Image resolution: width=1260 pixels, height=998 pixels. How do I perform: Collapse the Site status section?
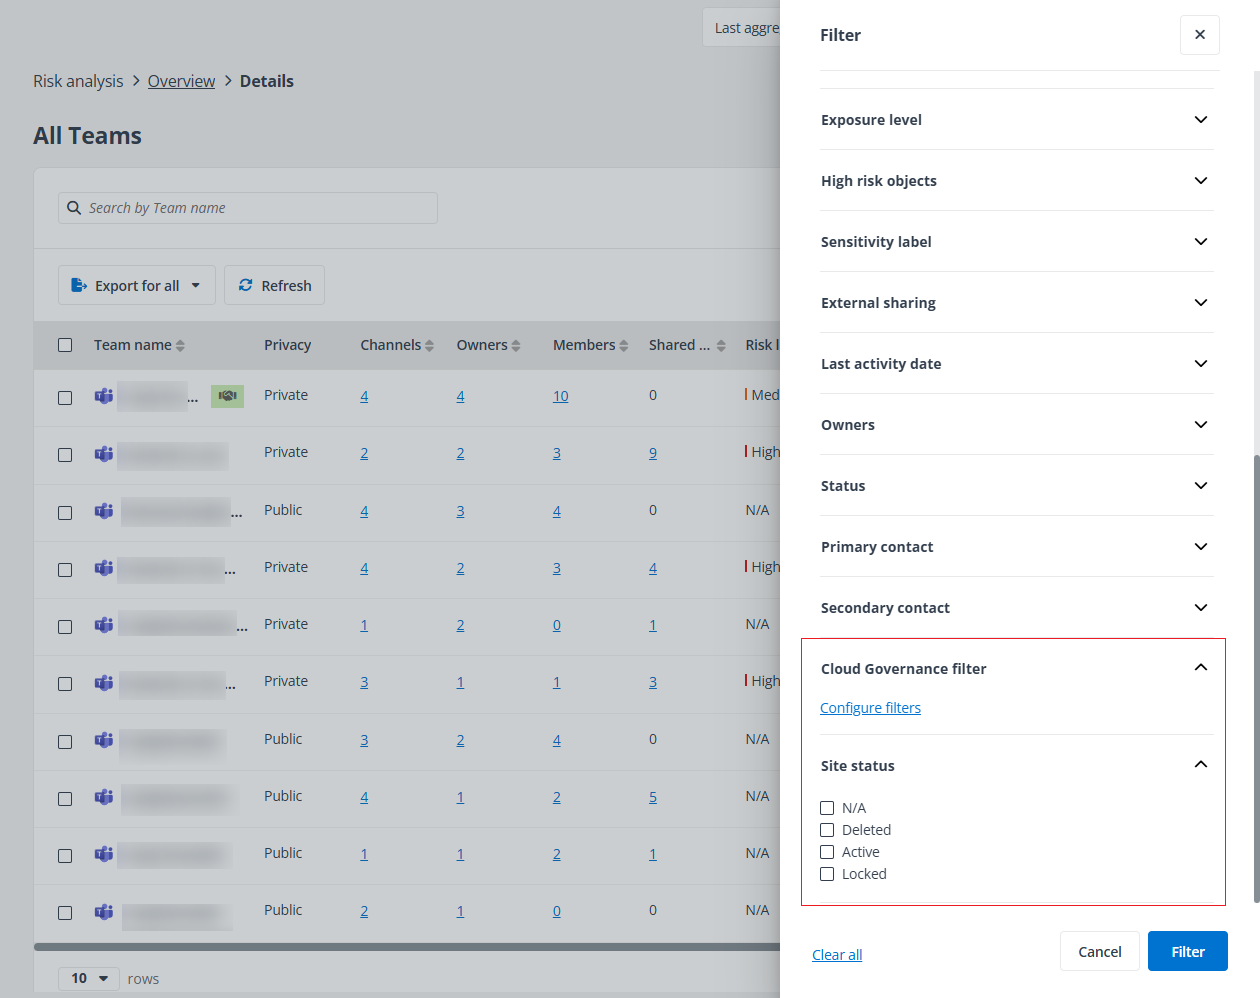1200,763
